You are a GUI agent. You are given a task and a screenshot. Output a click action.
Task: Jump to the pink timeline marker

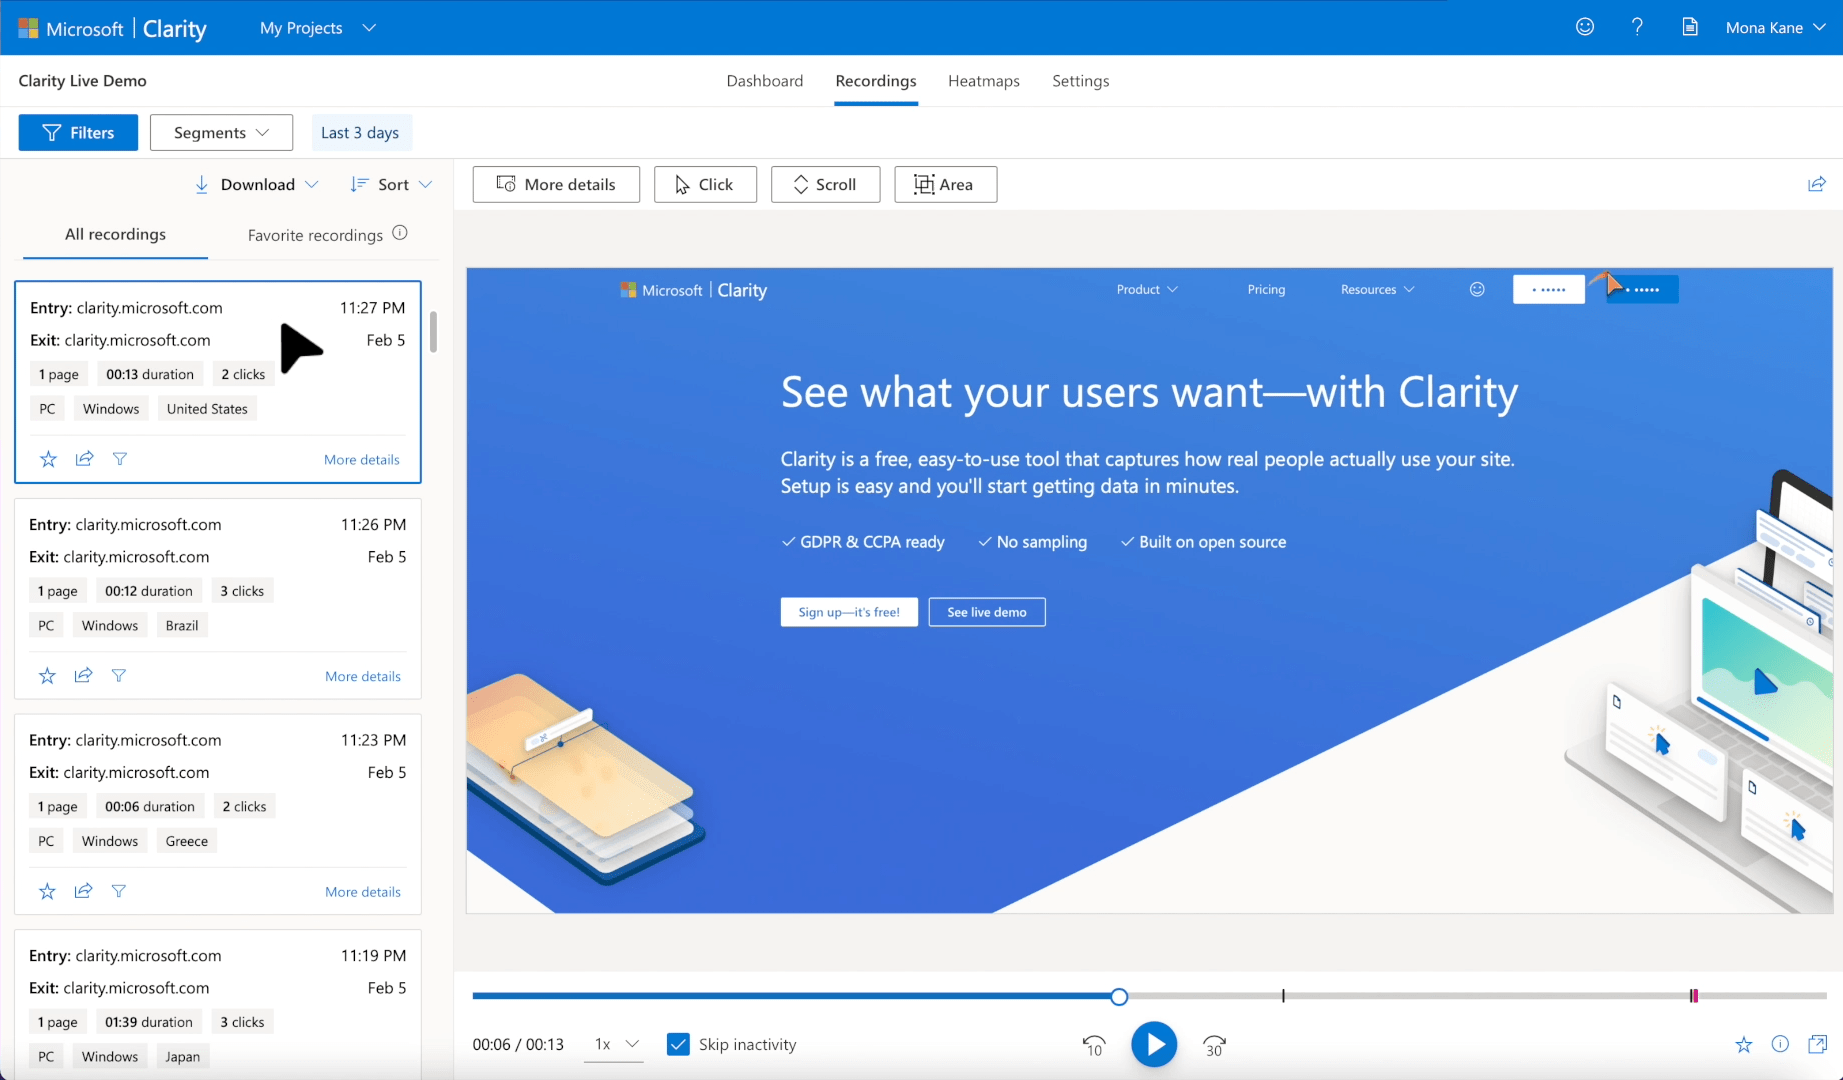click(1694, 996)
